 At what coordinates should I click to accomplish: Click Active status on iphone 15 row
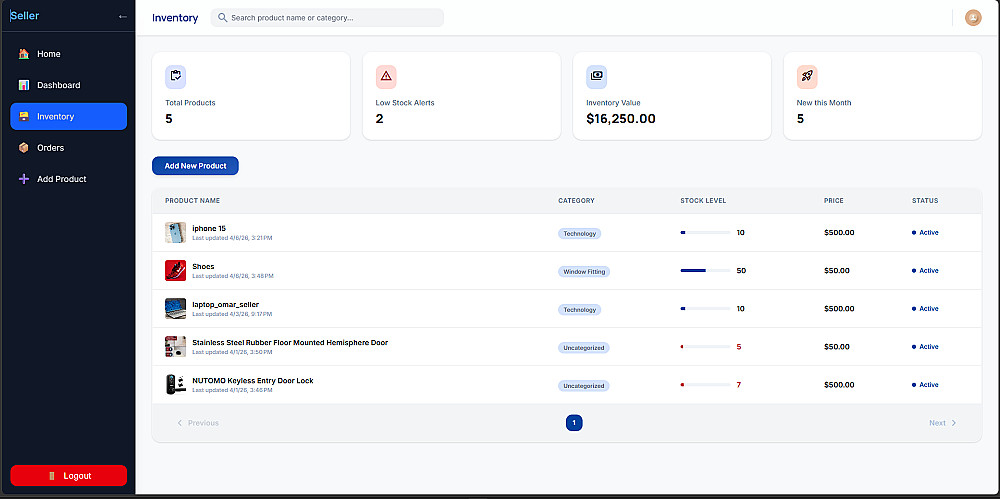[925, 232]
